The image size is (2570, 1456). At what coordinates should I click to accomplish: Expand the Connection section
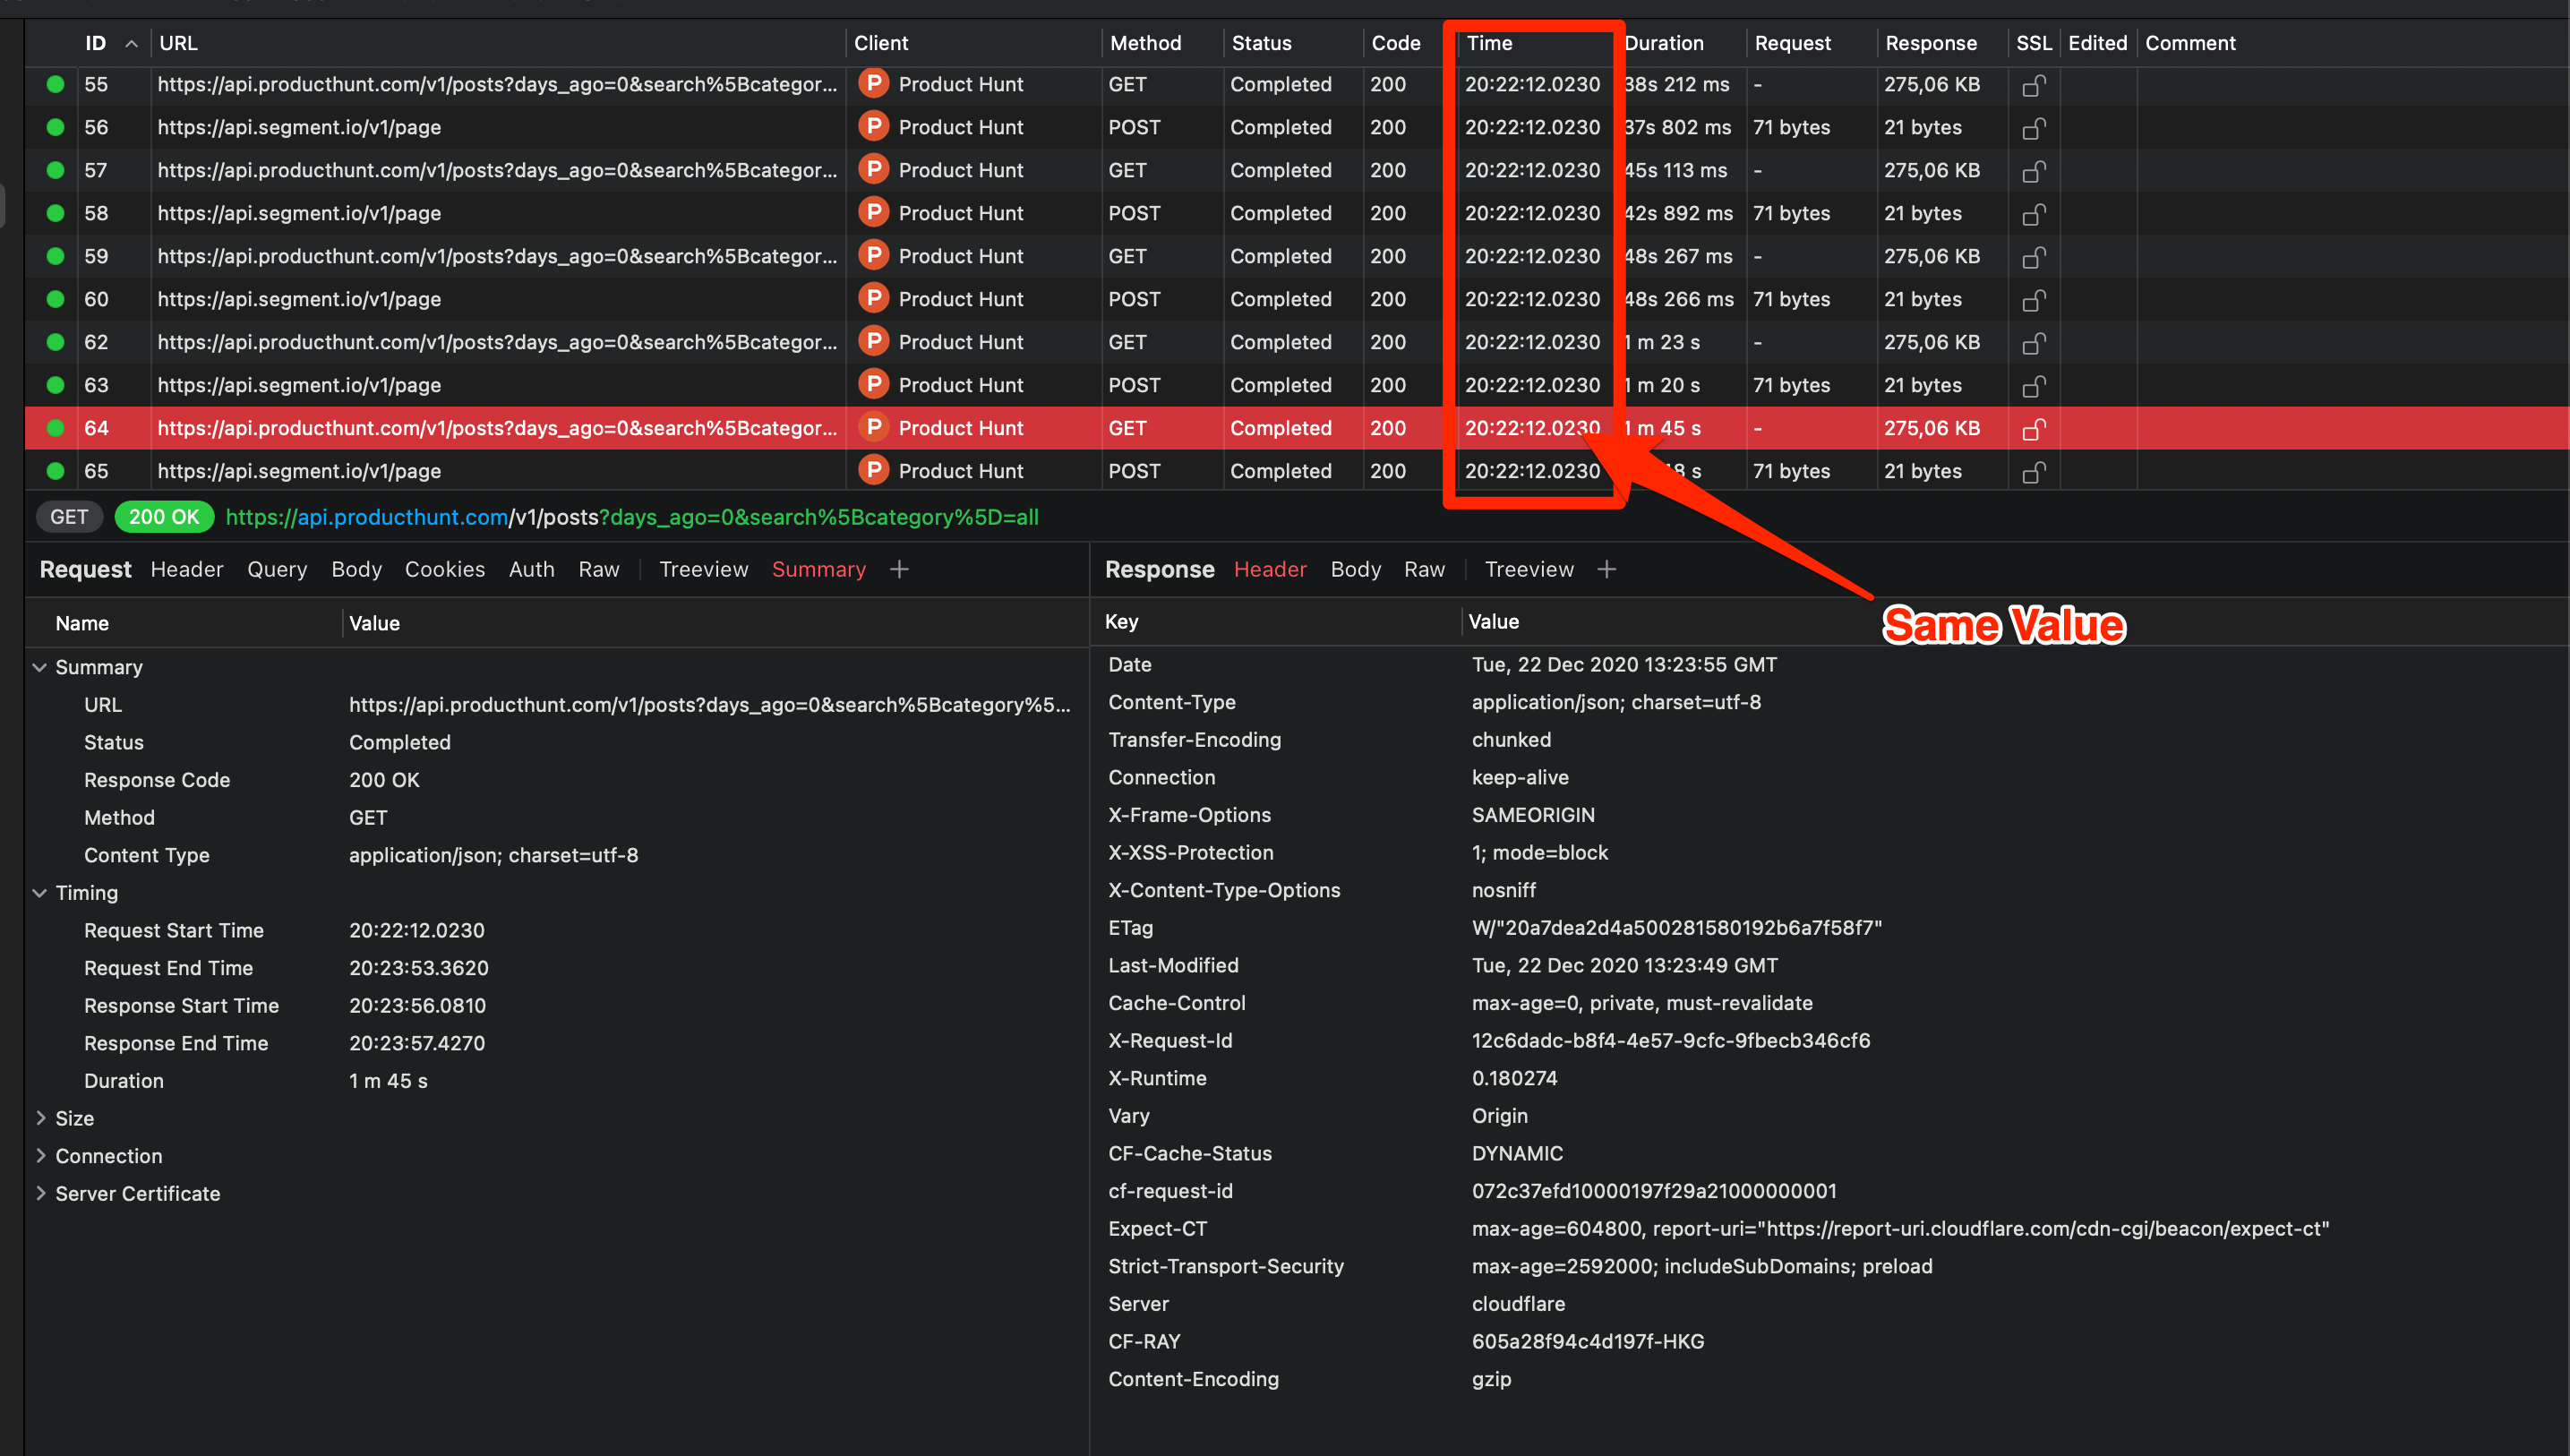tap(40, 1156)
